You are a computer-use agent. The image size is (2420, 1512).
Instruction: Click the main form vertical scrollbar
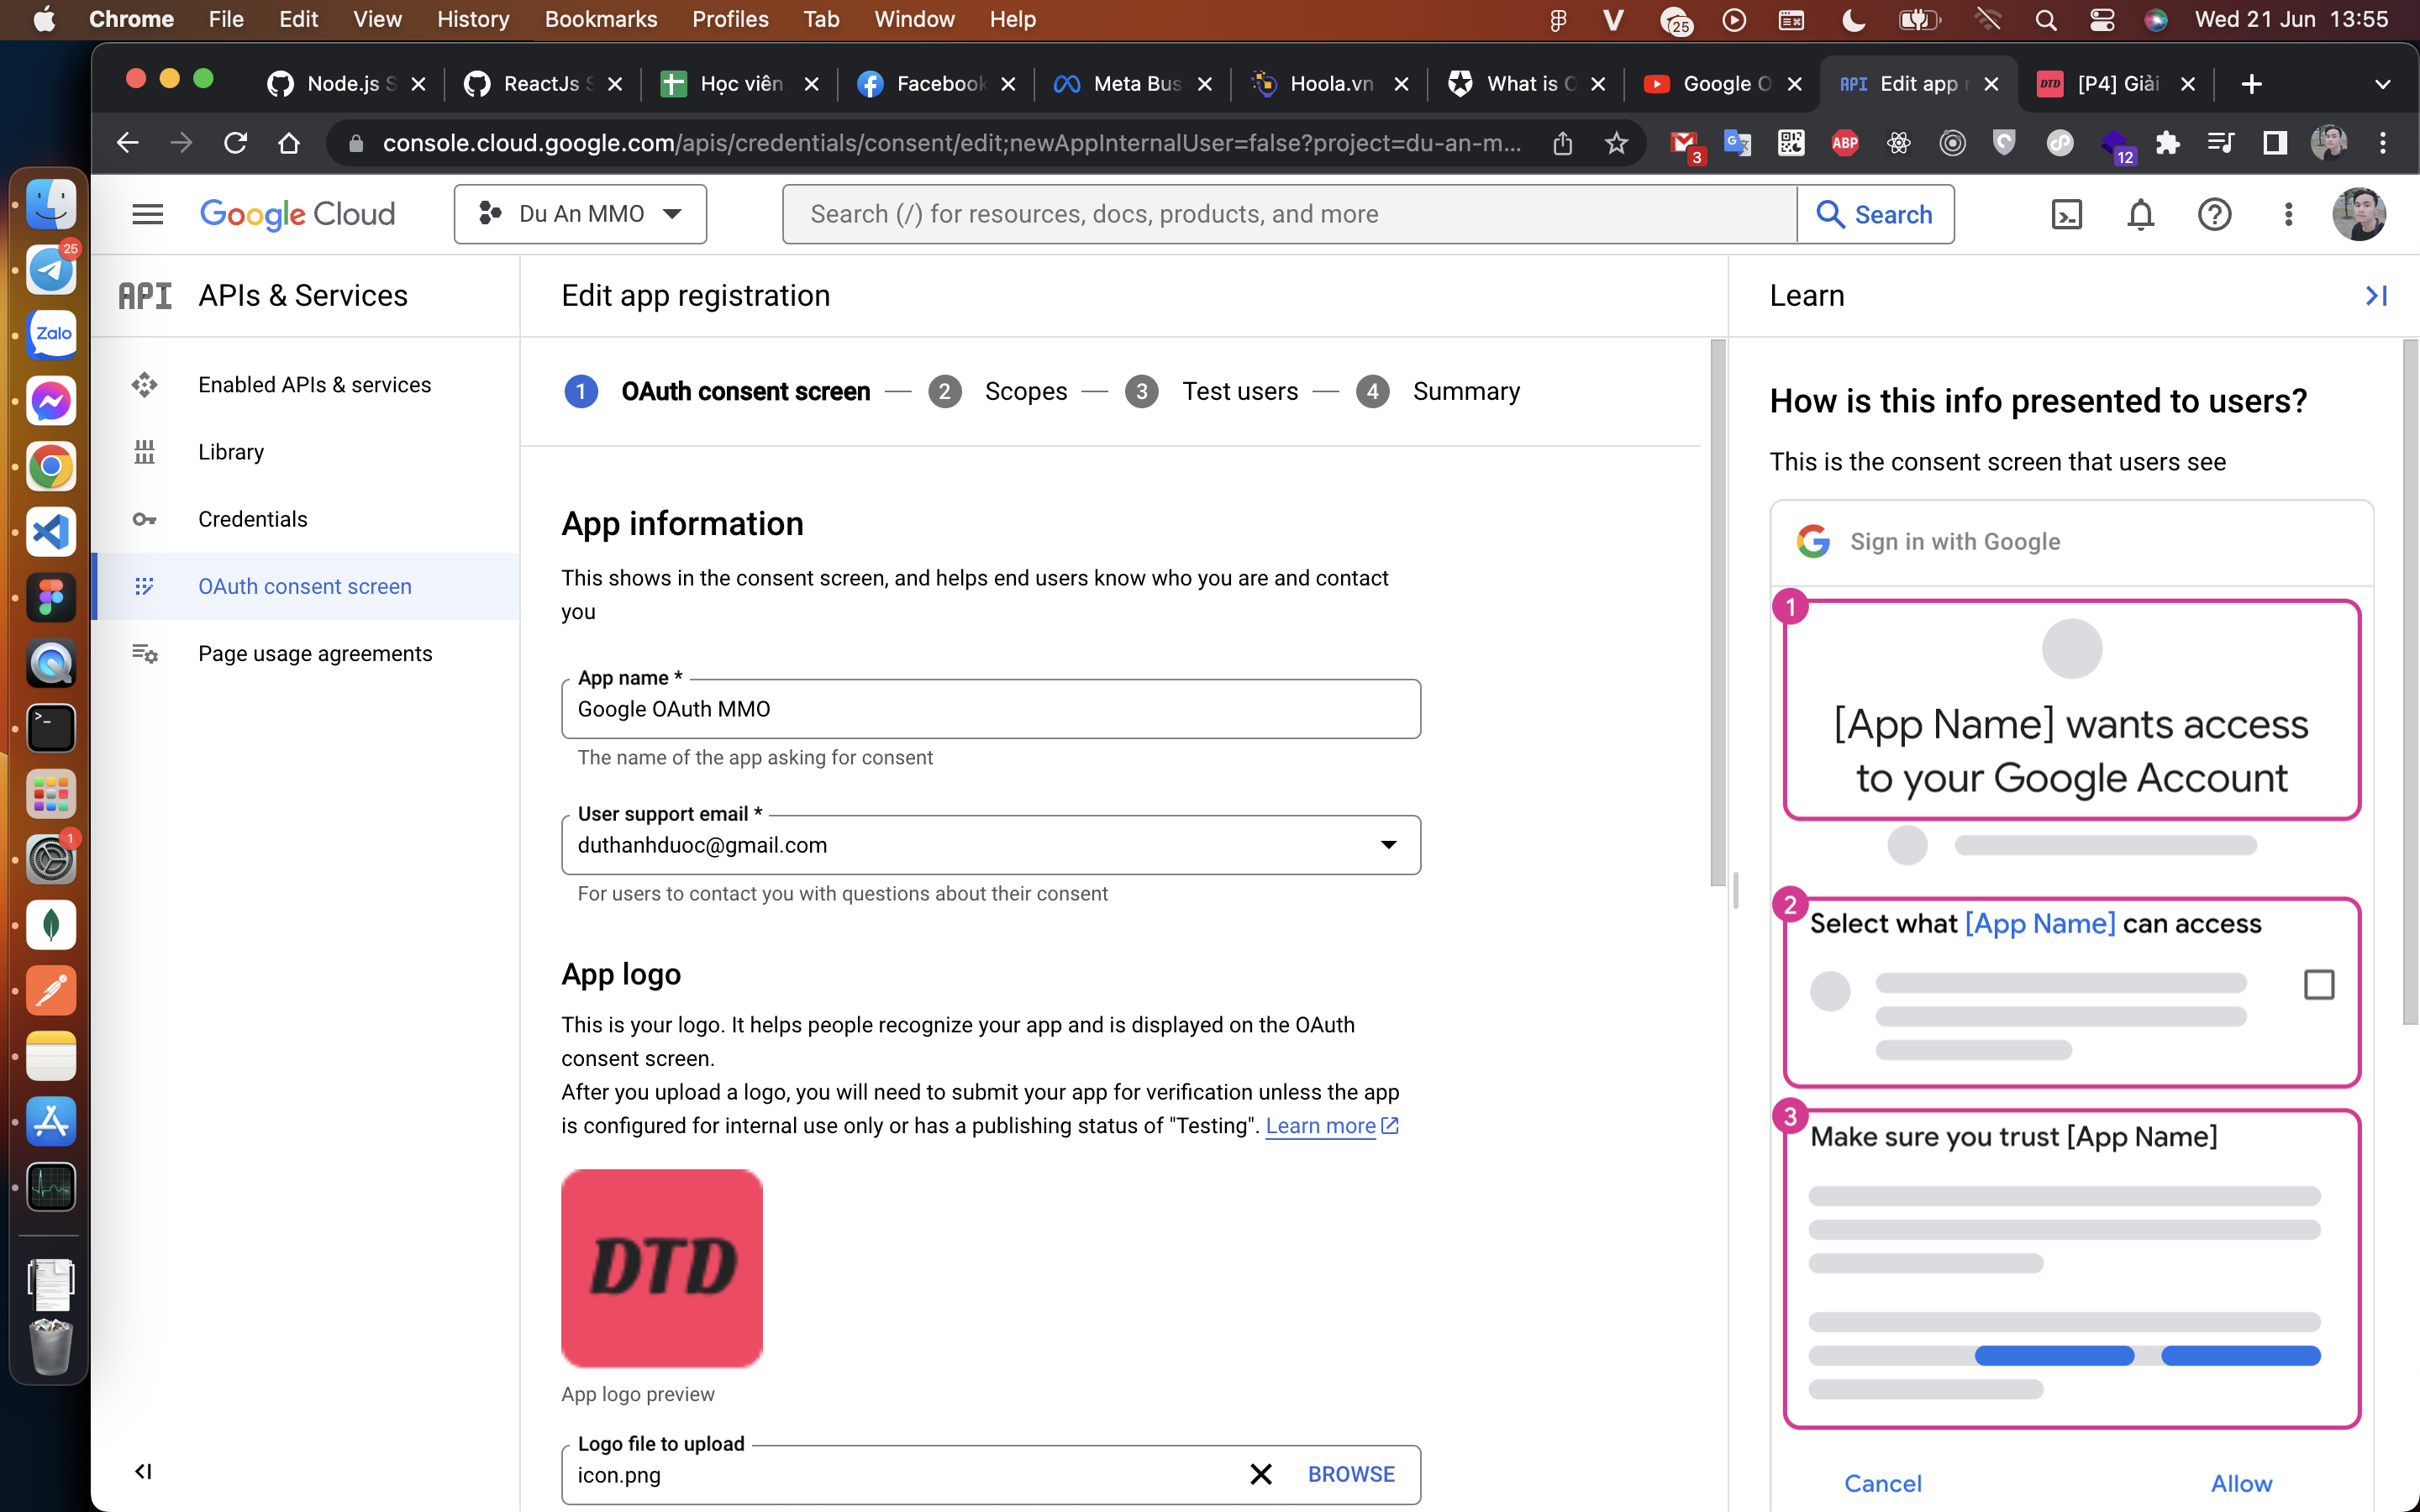point(1718,613)
